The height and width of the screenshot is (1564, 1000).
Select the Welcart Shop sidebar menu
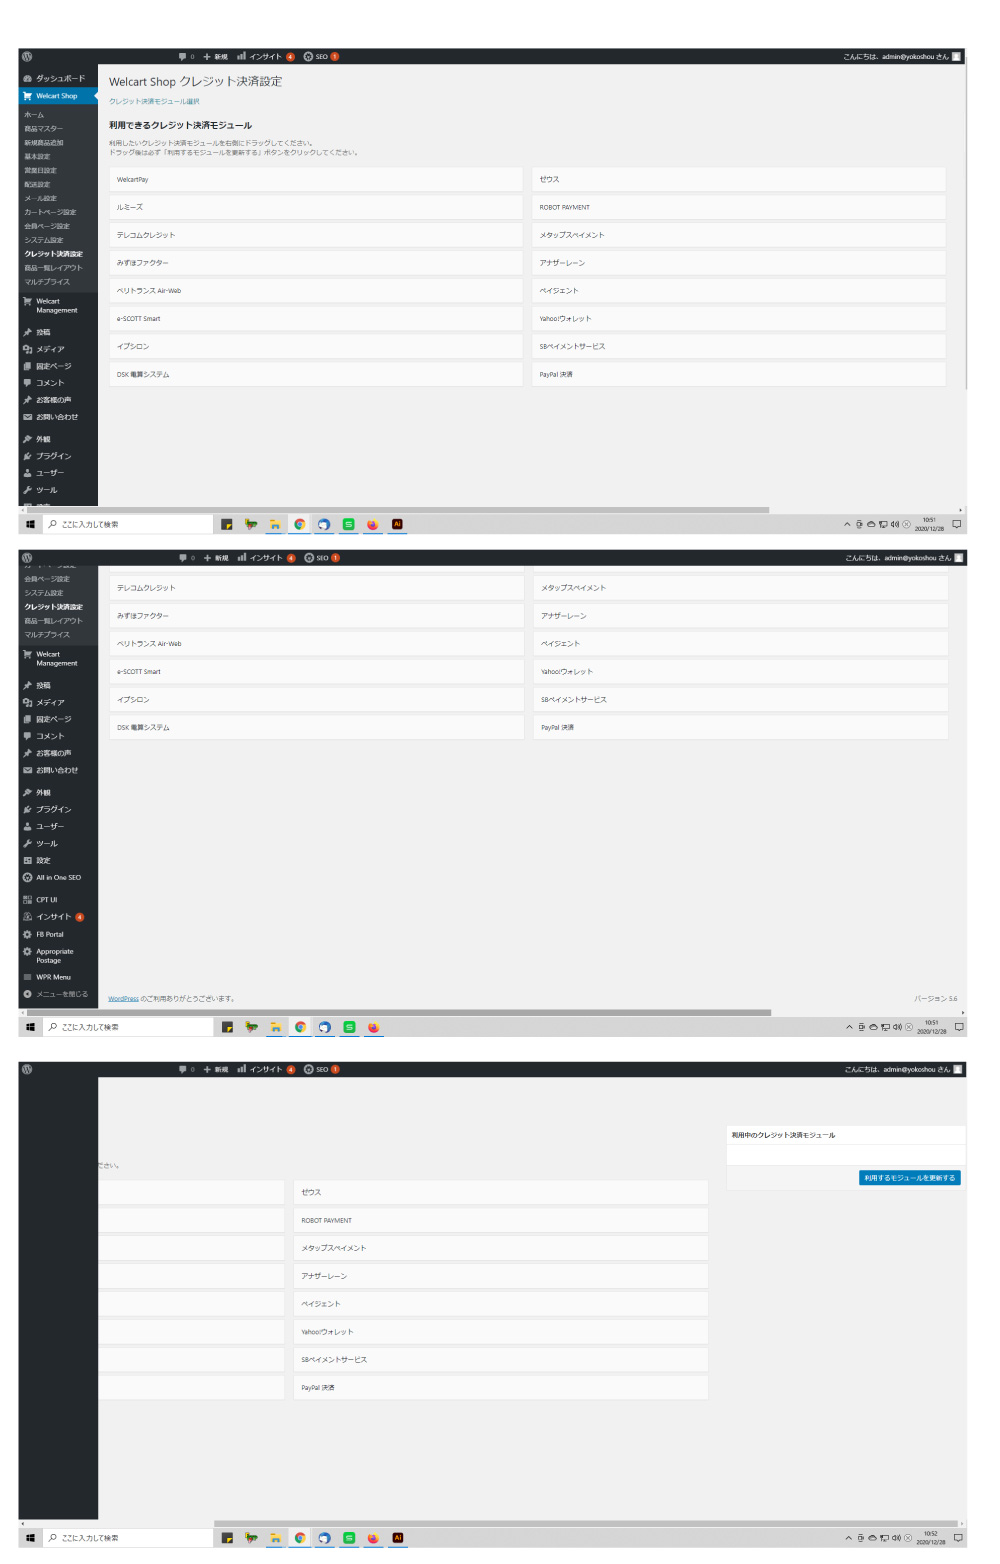click(58, 96)
